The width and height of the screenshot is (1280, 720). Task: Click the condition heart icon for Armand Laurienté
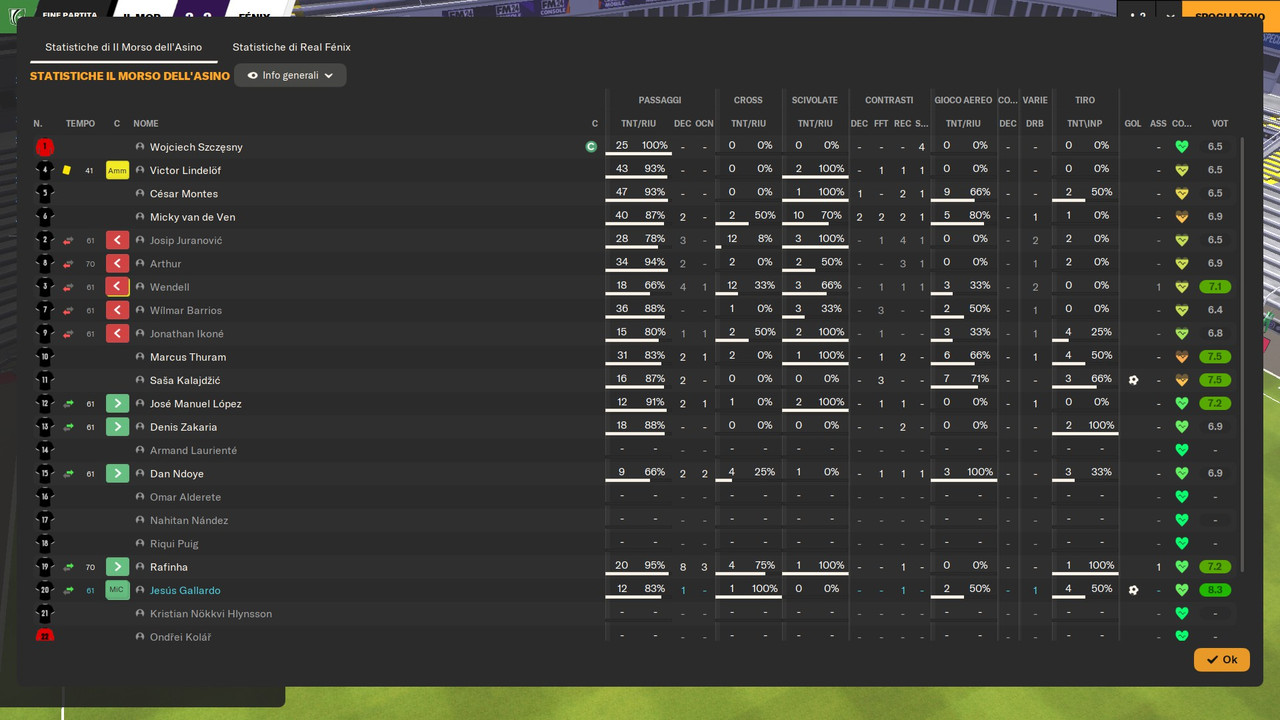tap(1181, 450)
